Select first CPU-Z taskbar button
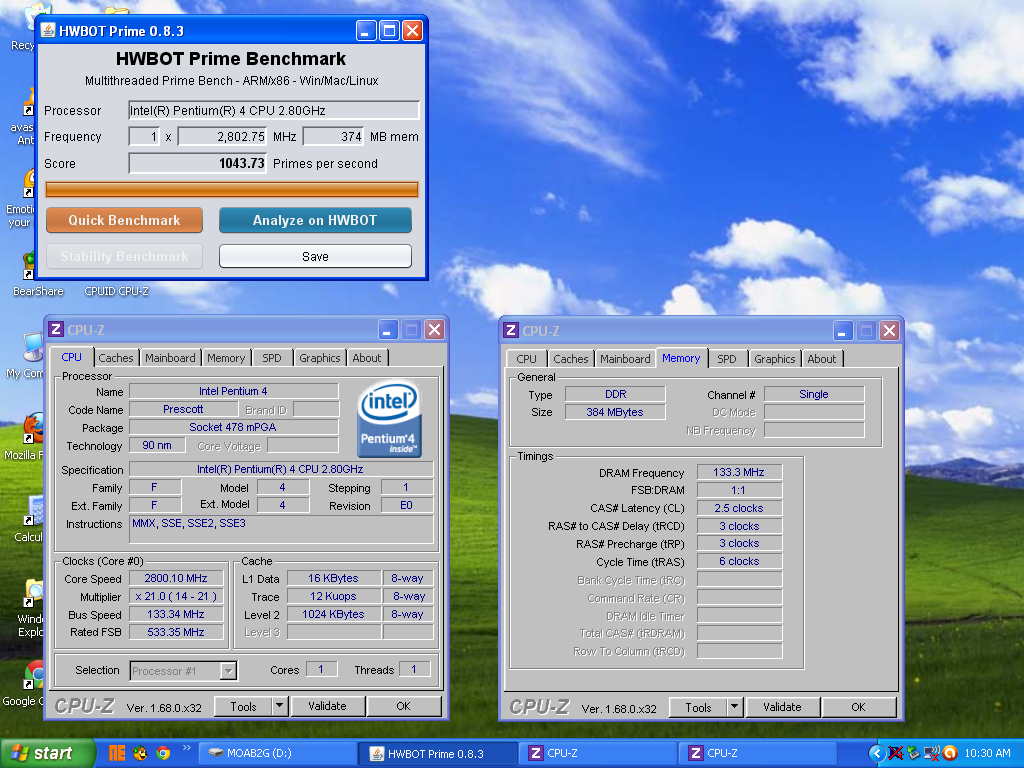1024x768 pixels. tap(599, 753)
